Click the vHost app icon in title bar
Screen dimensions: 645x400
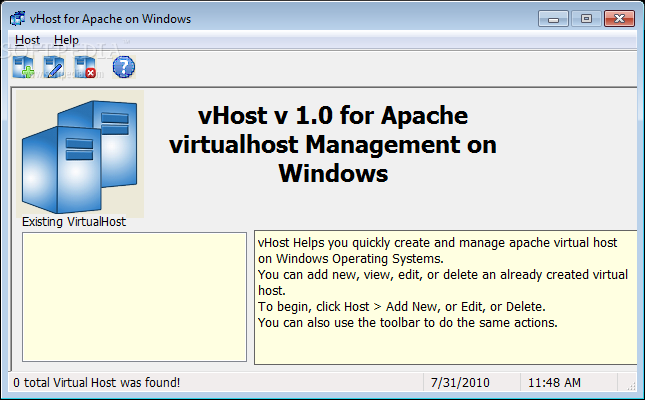click(17, 19)
